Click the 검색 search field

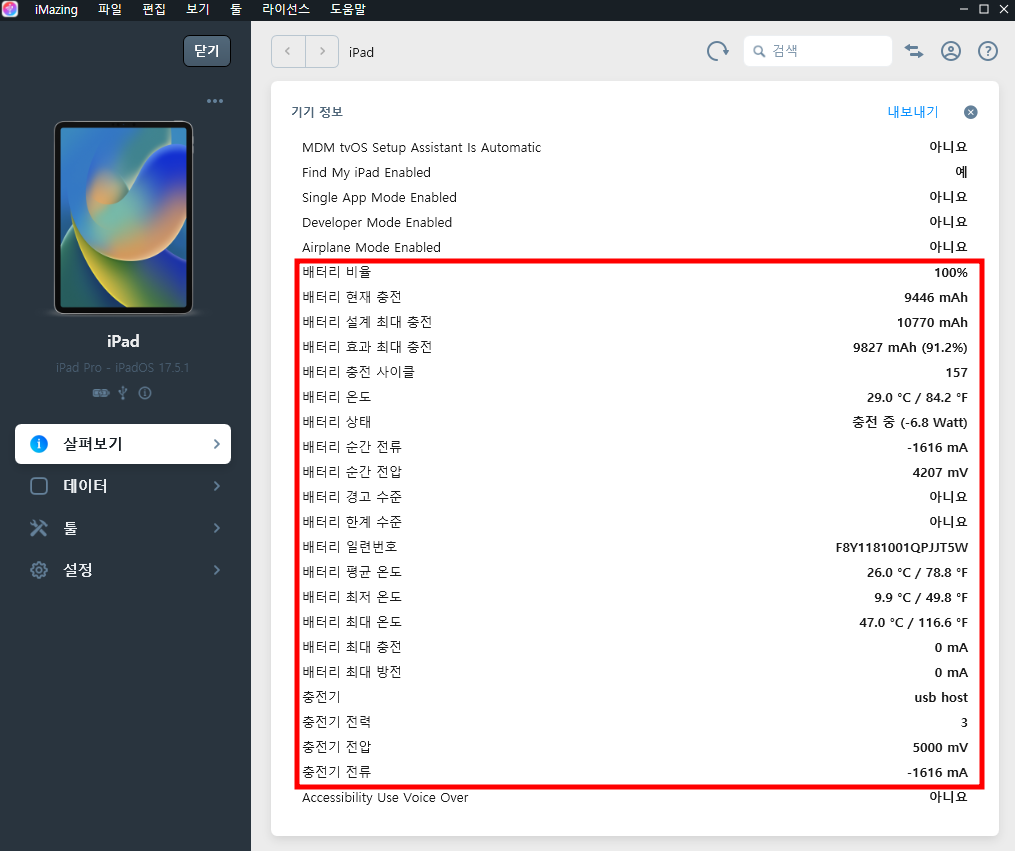click(818, 51)
